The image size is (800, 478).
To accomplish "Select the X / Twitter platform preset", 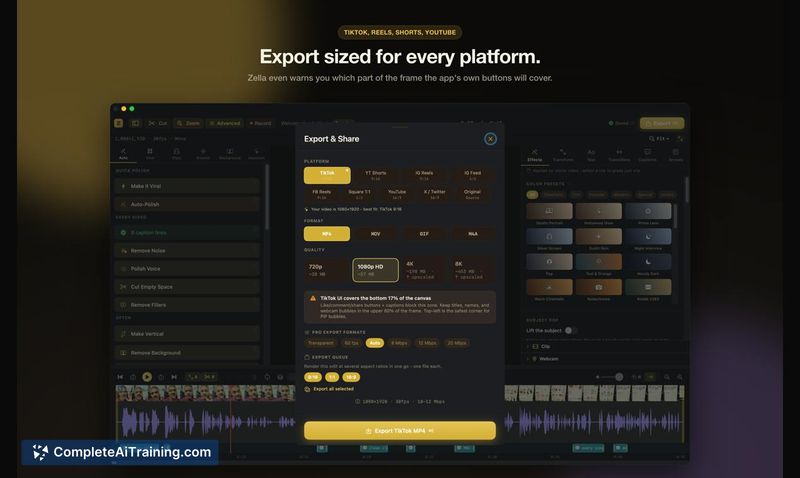I will point(435,194).
